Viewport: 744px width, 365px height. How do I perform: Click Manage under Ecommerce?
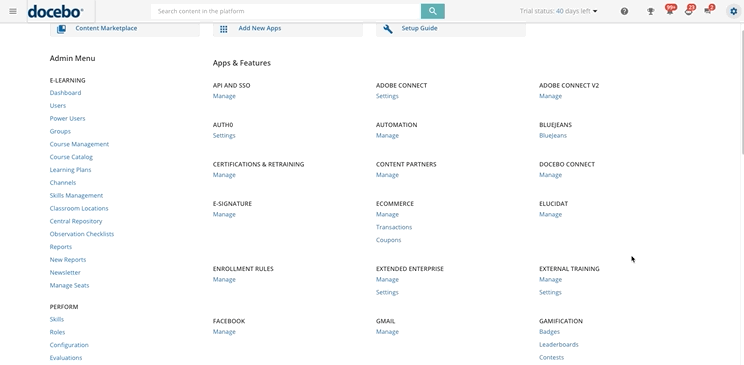click(x=387, y=214)
